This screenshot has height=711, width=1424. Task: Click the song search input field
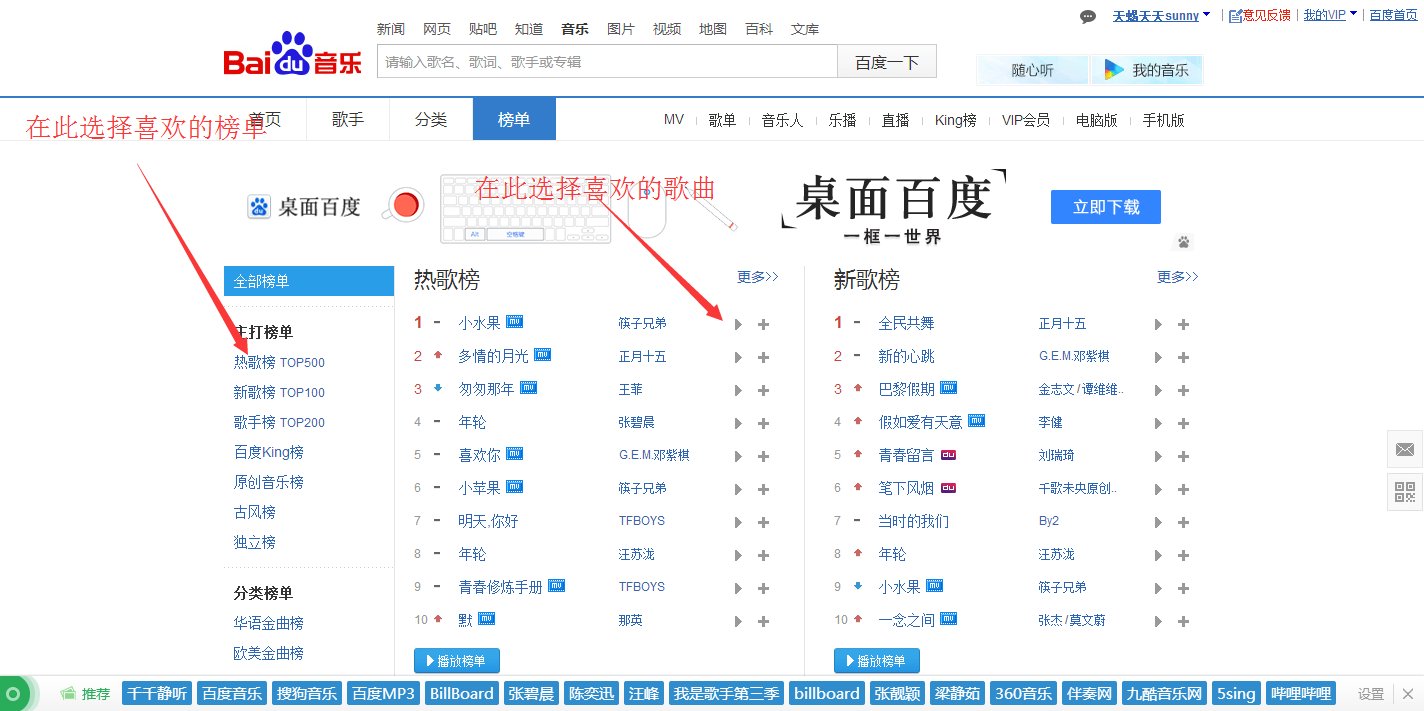(606, 61)
